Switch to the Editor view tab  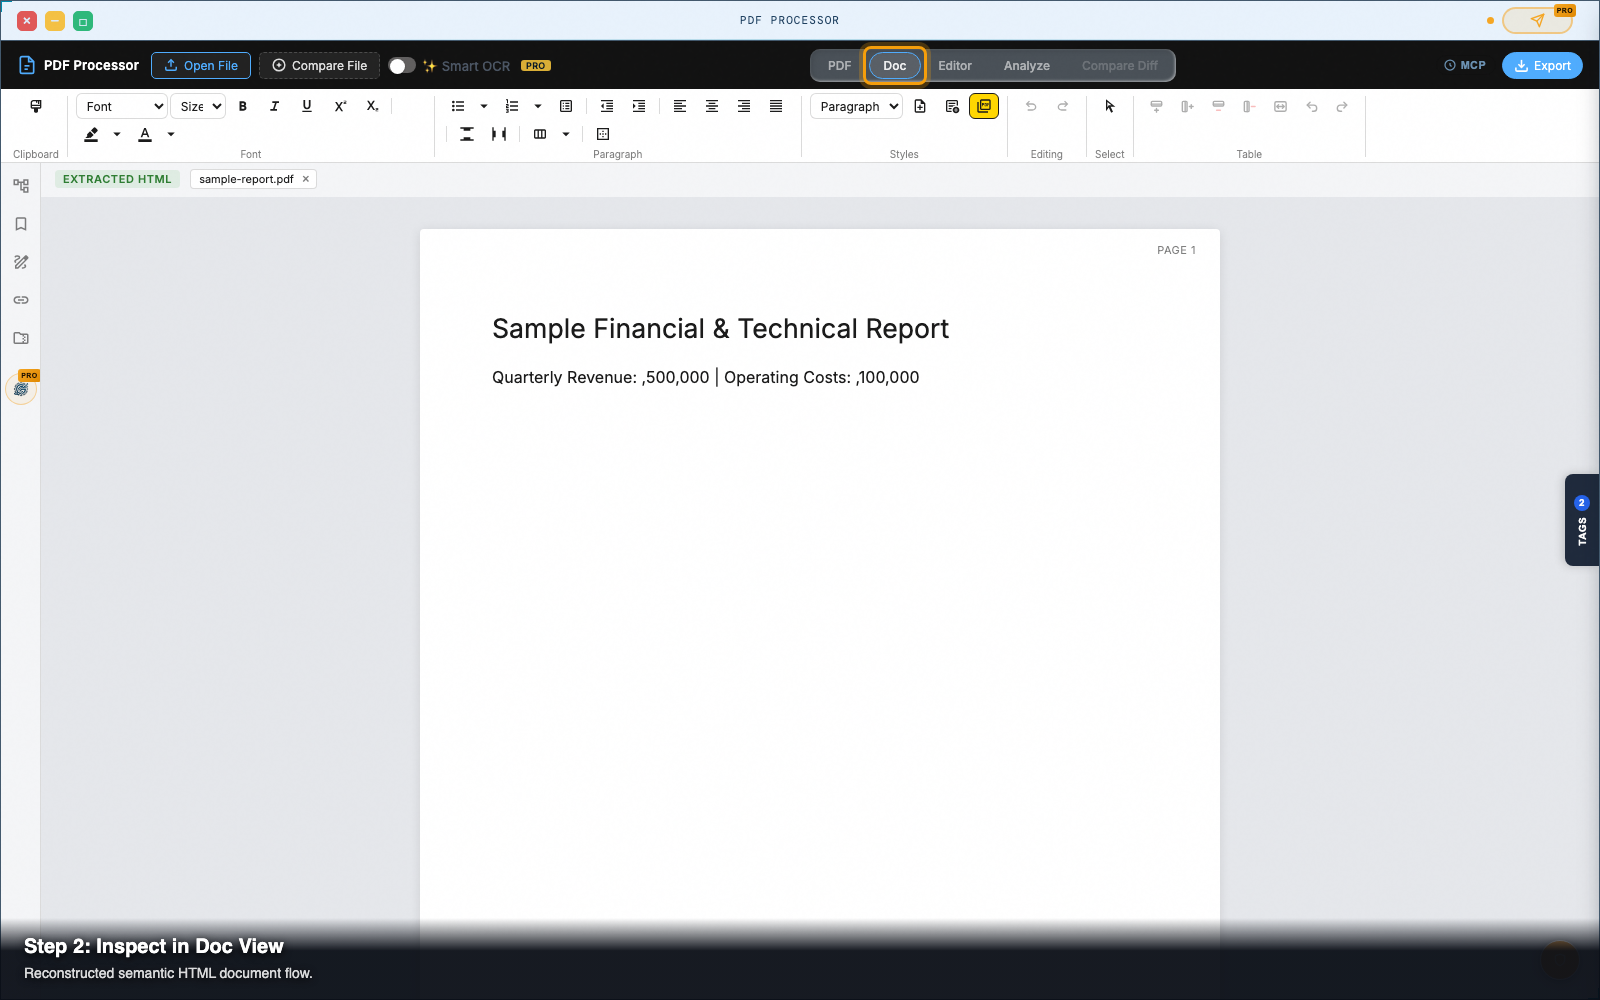click(955, 66)
